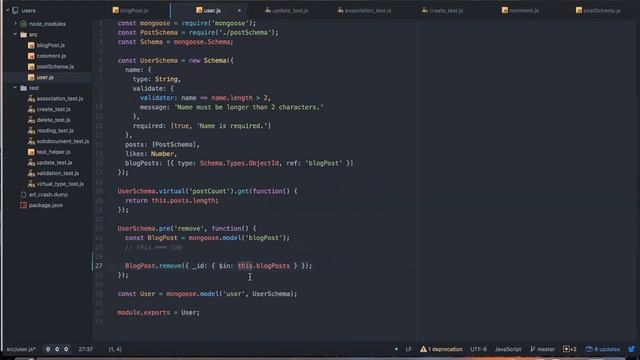Change UTF-8 file encoding
This screenshot has height=360, width=640.
pos(478,349)
